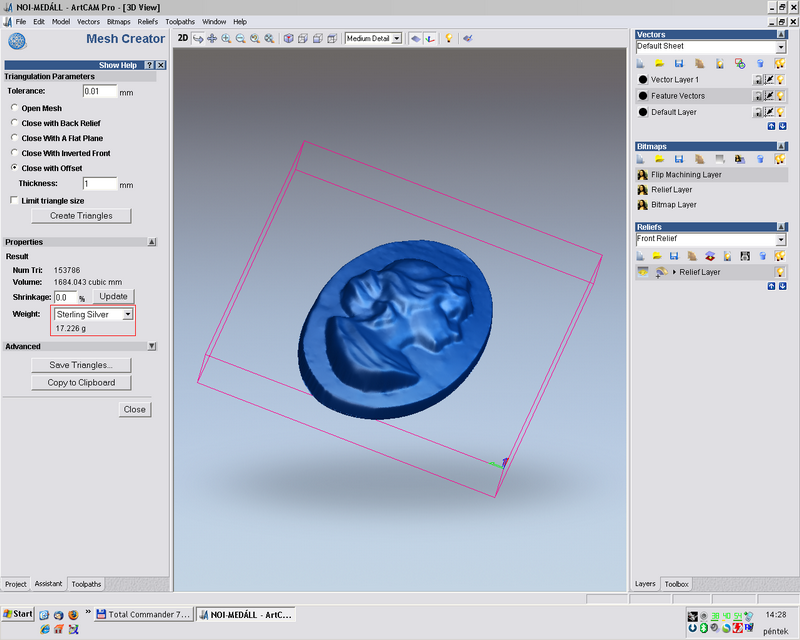Delete the vector layer with trash icon
This screenshot has width=800, height=640.
[760, 63]
